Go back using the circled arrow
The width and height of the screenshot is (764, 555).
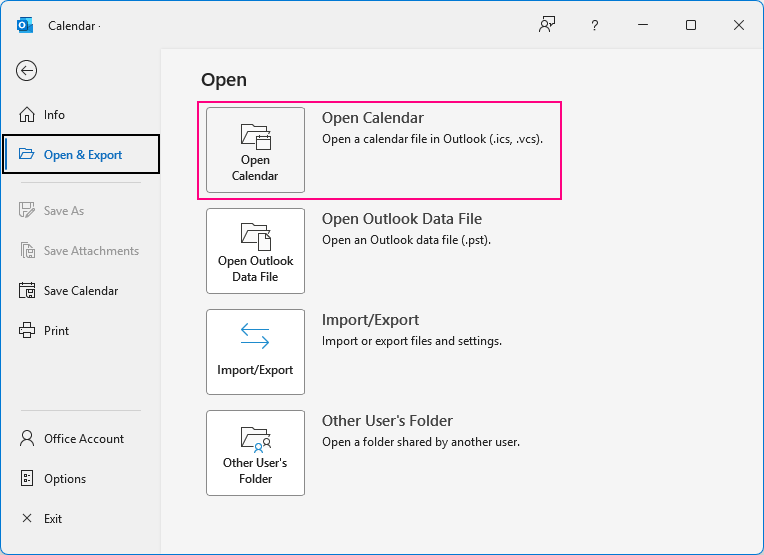click(x=26, y=71)
